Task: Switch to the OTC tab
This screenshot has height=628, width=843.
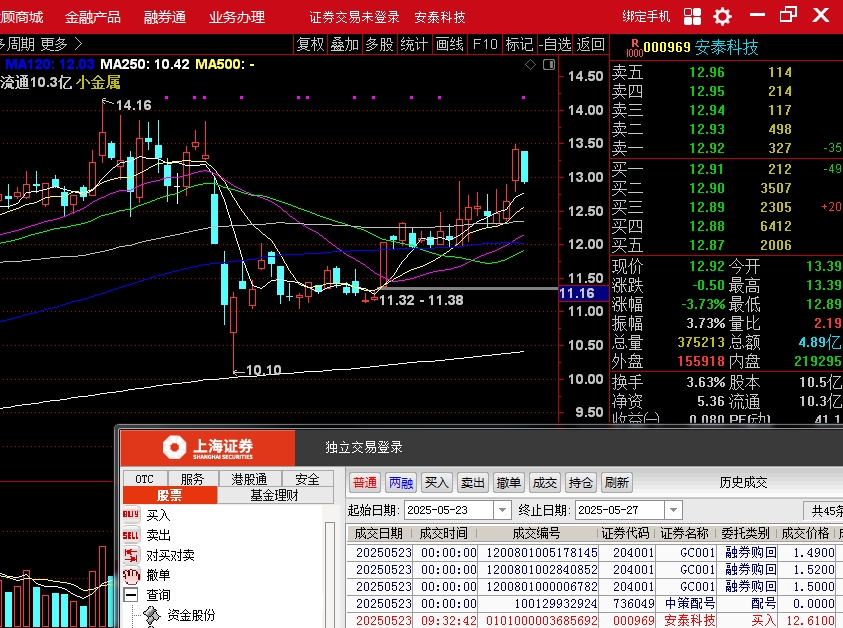Action: tap(144, 479)
